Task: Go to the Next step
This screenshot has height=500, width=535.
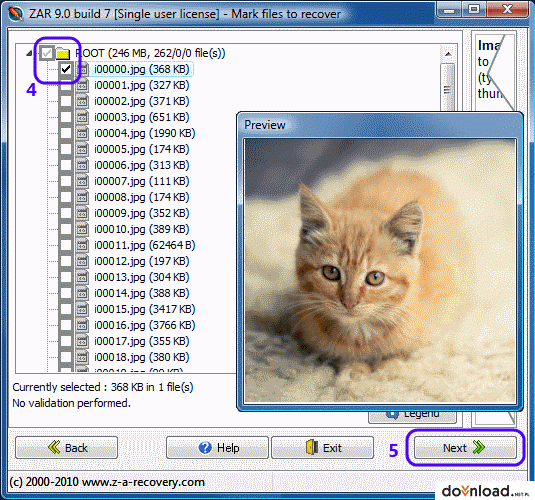Action: click(465, 447)
